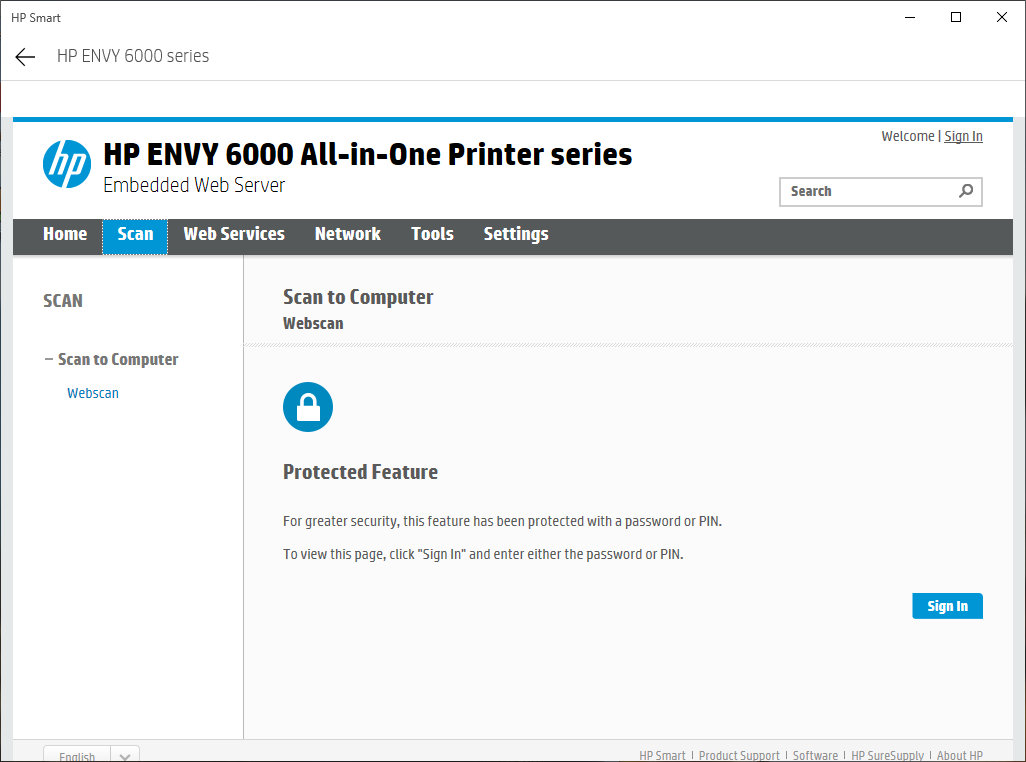Viewport: 1026px width, 762px height.
Task: Click the Sign In link beside Welcome
Action: (x=963, y=136)
